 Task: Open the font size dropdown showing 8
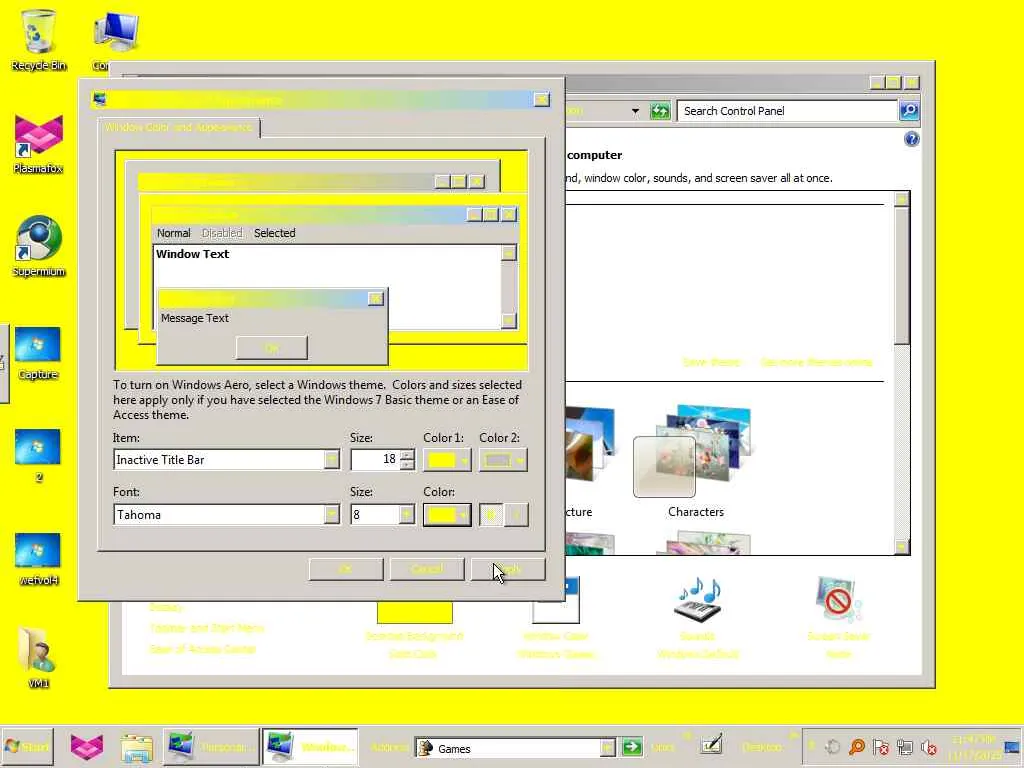click(406, 515)
